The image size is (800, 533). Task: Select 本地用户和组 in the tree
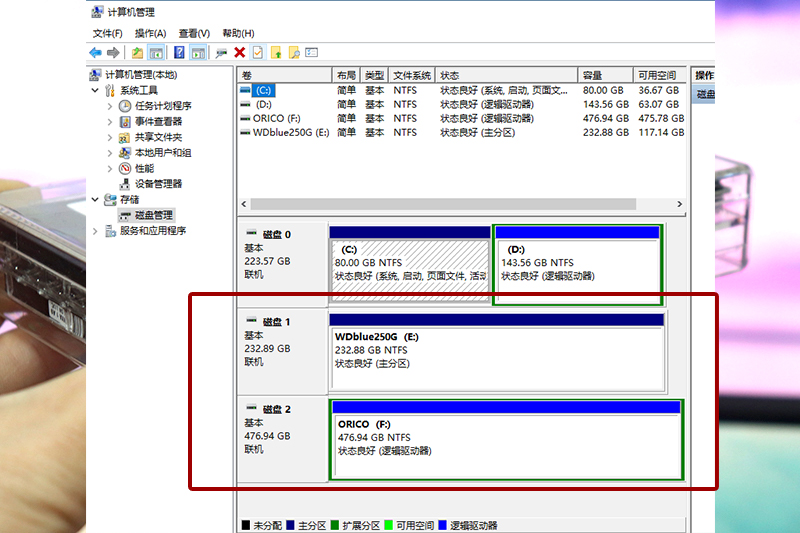point(163,153)
